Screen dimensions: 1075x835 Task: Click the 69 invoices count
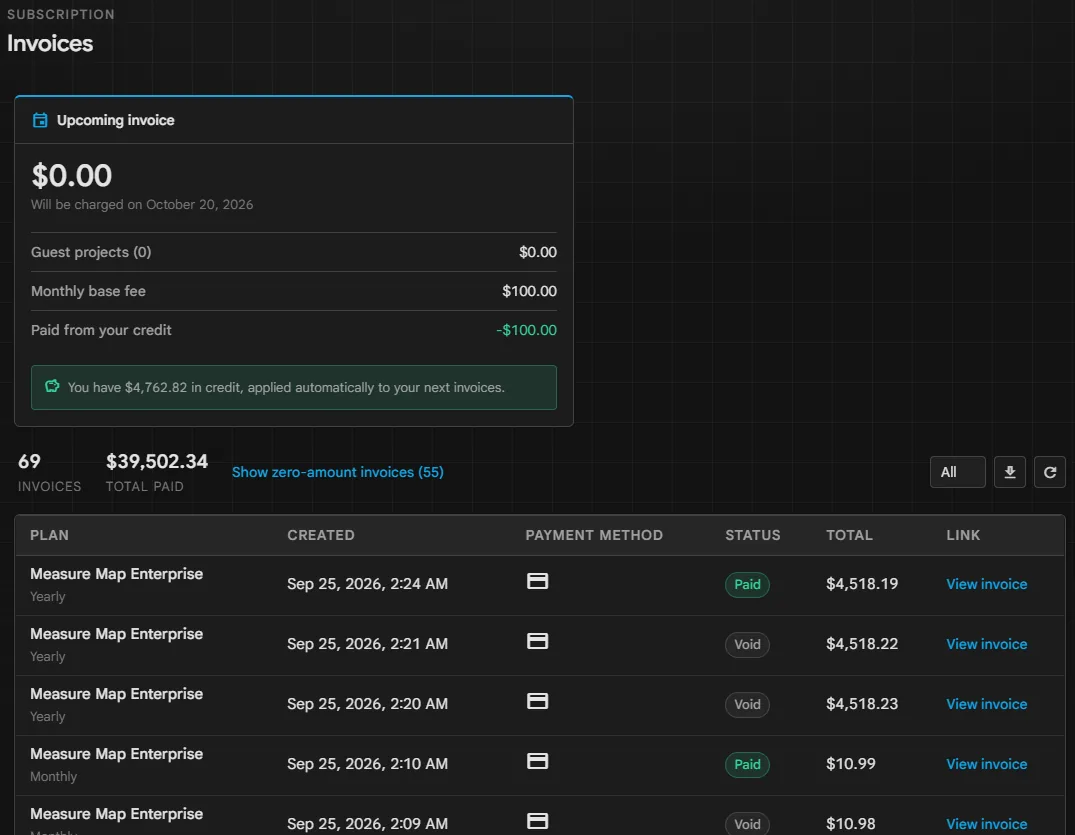[29, 461]
